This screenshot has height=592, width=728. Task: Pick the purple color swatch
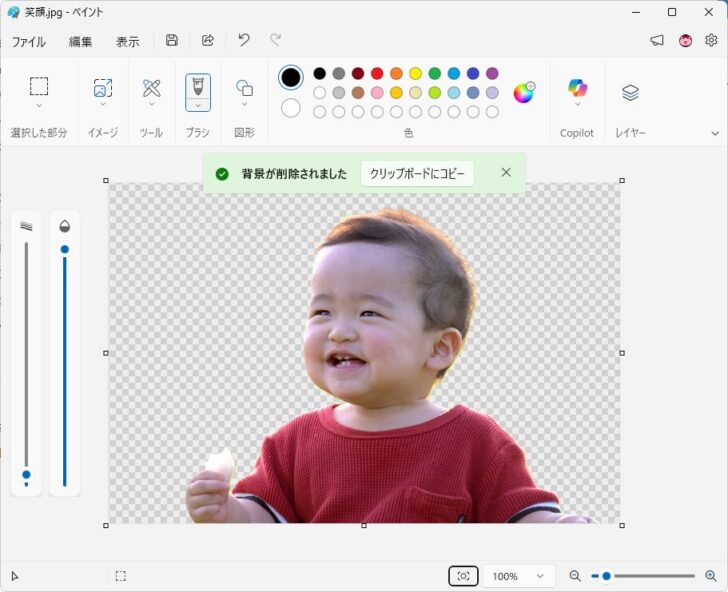tap(492, 73)
